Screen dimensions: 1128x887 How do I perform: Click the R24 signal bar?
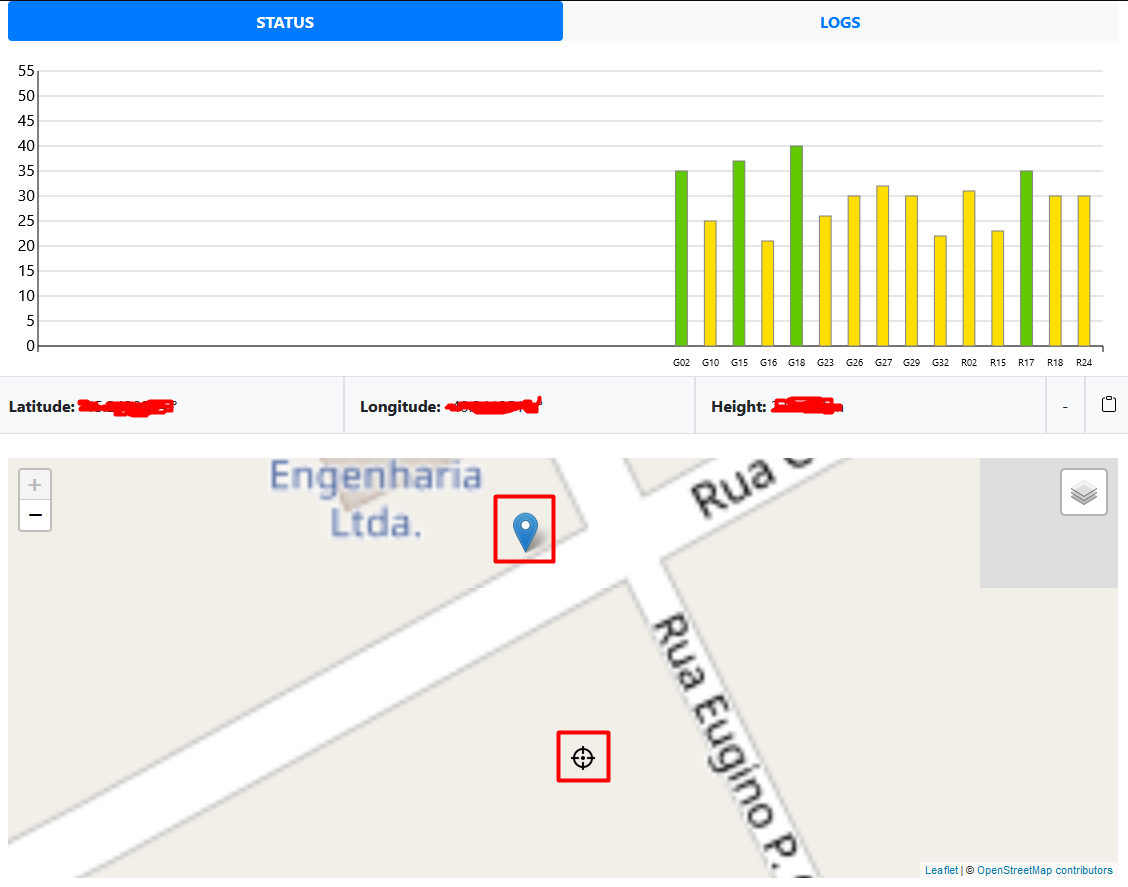pyautogui.click(x=1084, y=271)
